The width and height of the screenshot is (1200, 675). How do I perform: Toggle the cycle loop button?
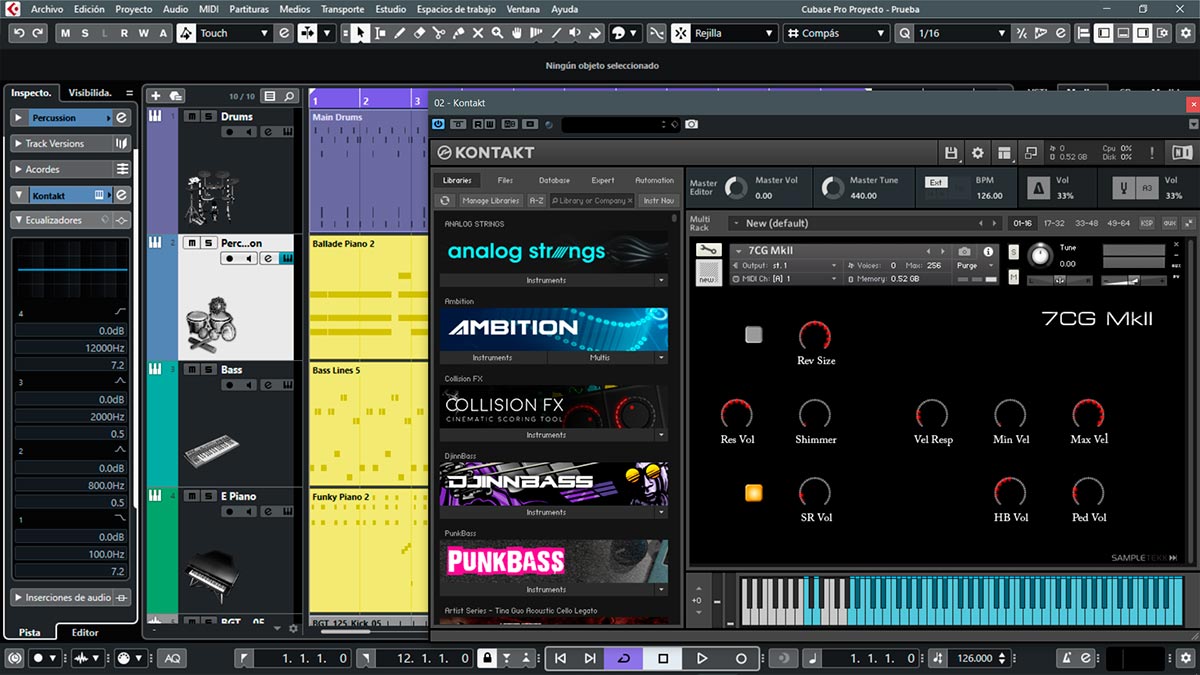[x=624, y=658]
